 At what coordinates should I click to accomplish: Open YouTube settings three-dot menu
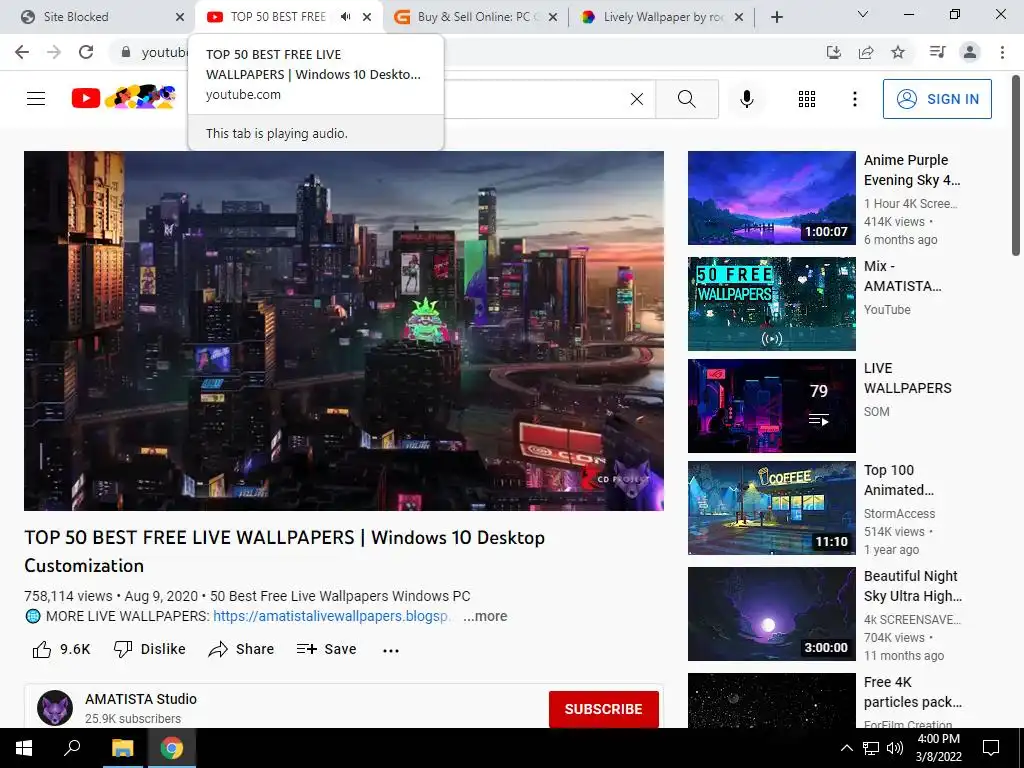[854, 99]
